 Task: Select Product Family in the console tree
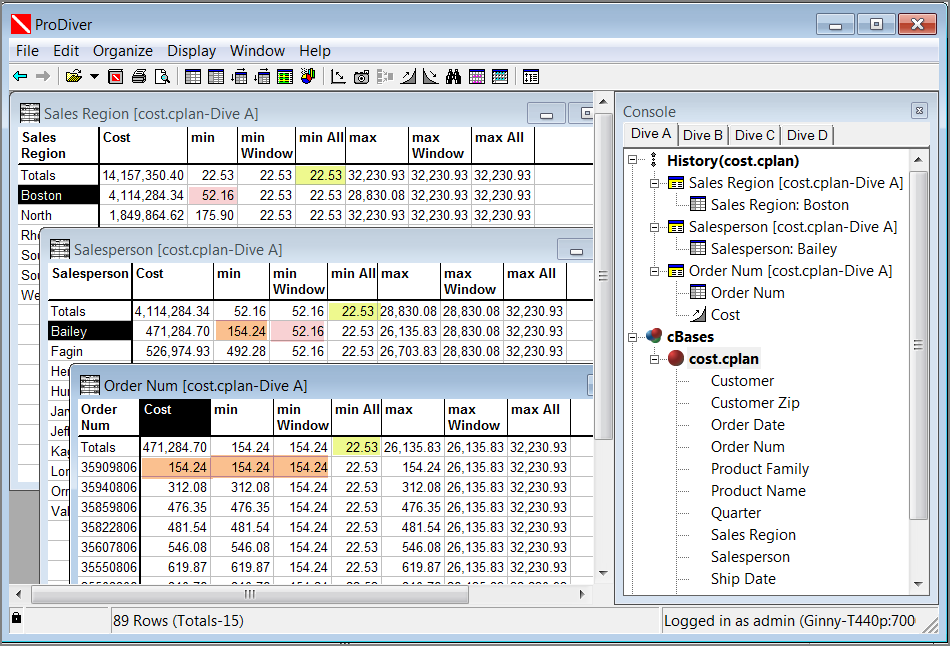coord(760,468)
